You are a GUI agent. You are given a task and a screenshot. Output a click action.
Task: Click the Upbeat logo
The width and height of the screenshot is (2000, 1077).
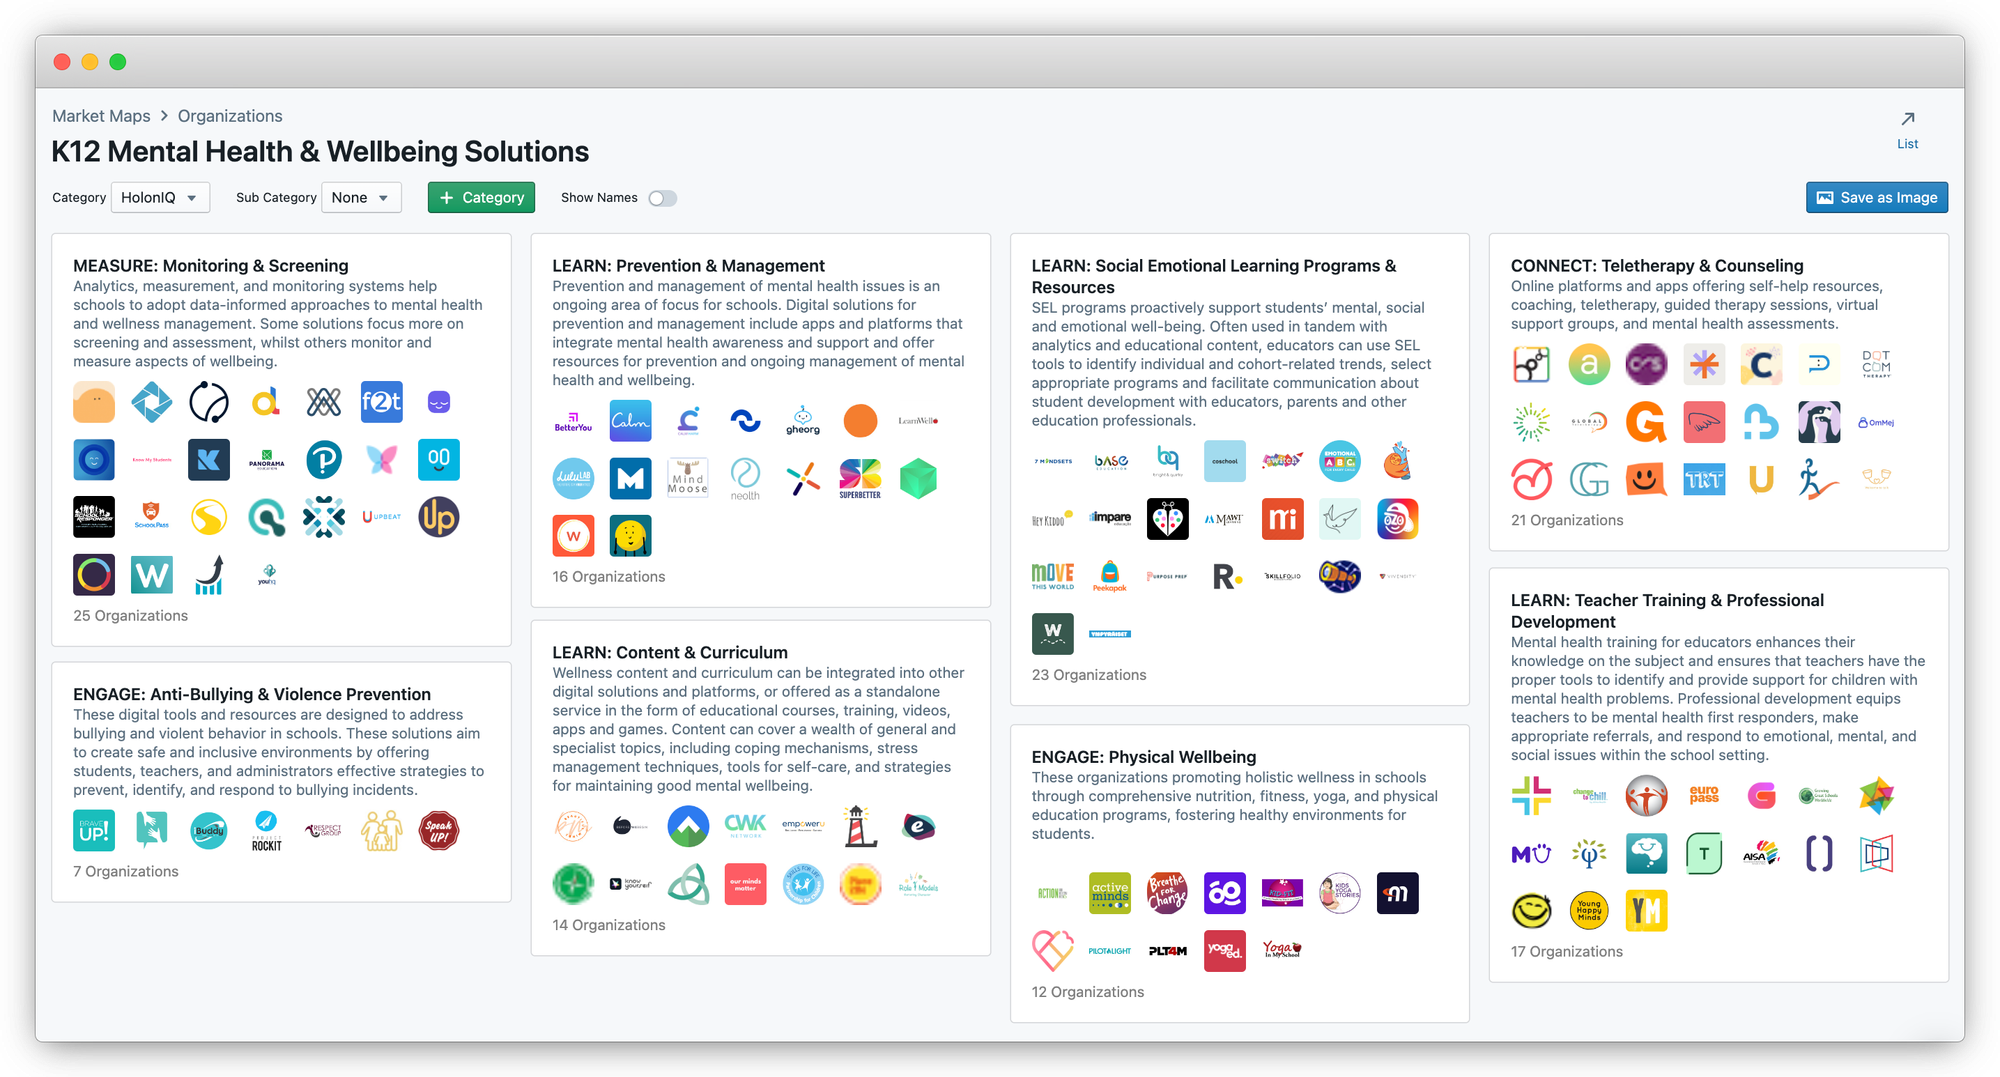point(381,517)
